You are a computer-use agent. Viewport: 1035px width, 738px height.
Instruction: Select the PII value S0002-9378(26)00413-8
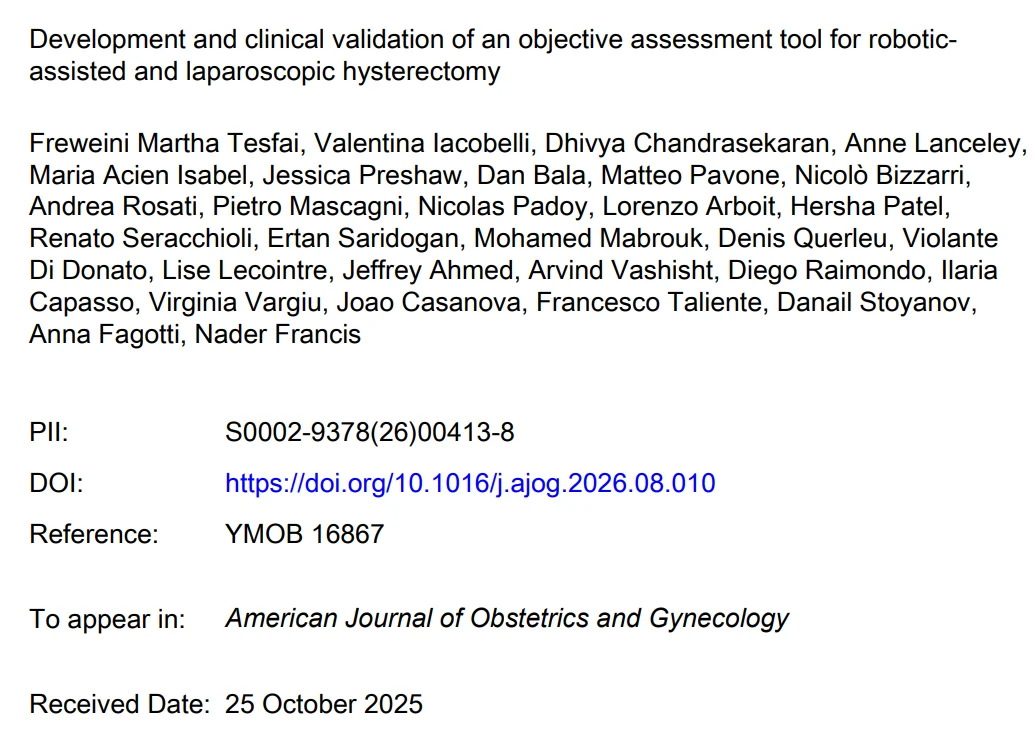pyautogui.click(x=370, y=432)
